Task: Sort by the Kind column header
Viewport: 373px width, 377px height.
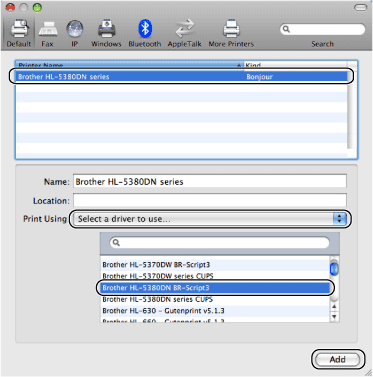Action: pos(295,65)
